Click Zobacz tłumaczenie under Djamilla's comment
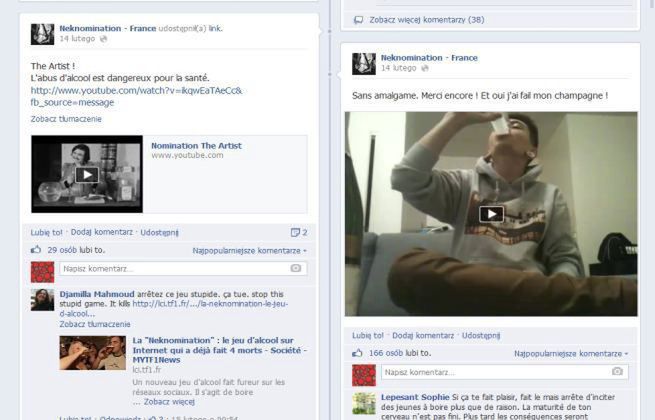Viewport: 655px width, 420px height. pos(95,324)
